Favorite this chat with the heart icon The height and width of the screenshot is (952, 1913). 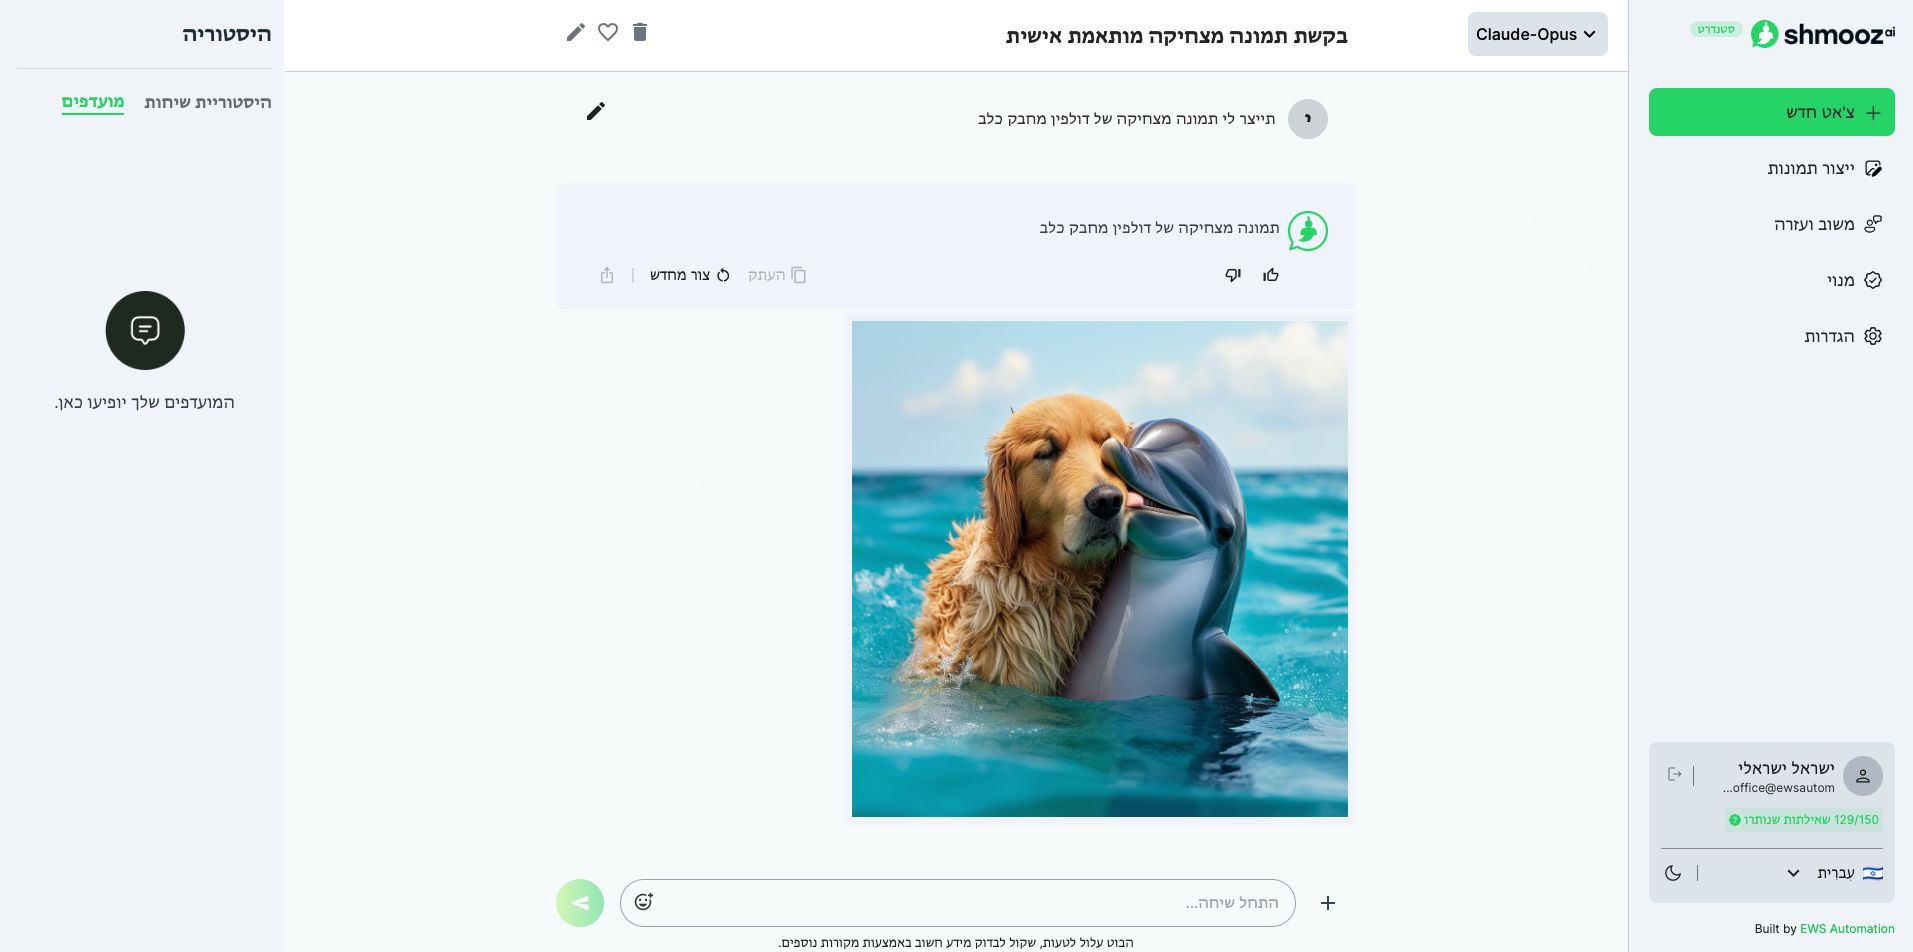(608, 33)
